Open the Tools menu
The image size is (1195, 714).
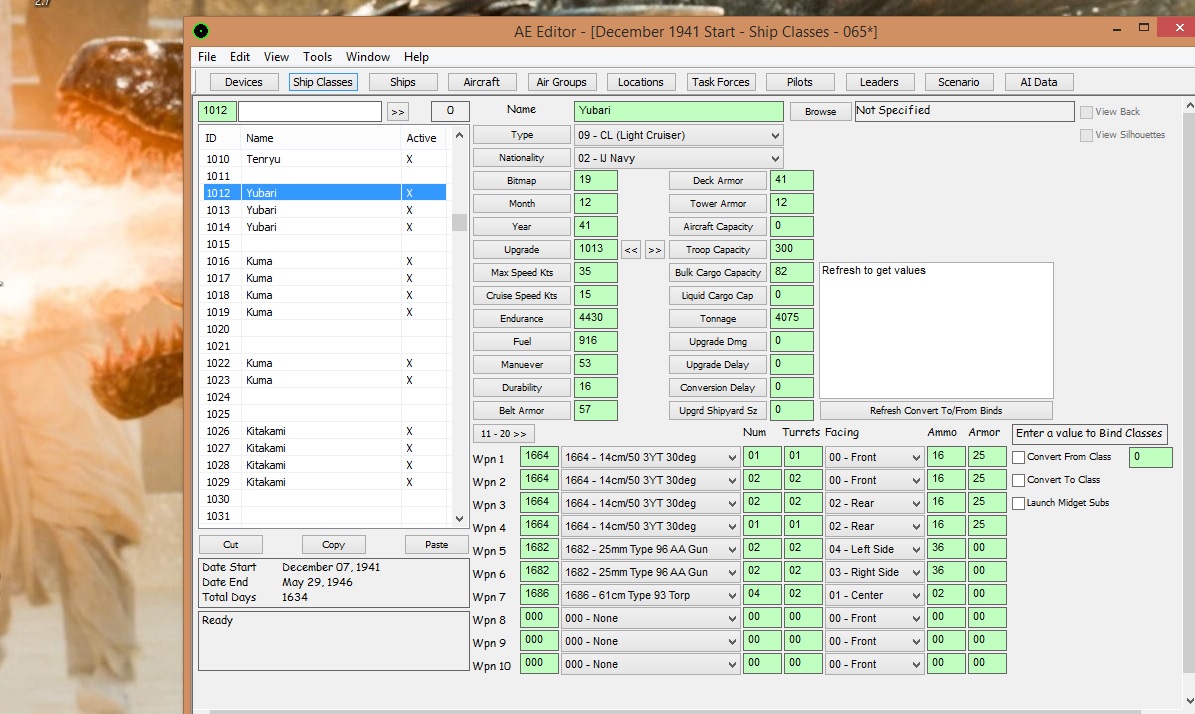coord(318,57)
